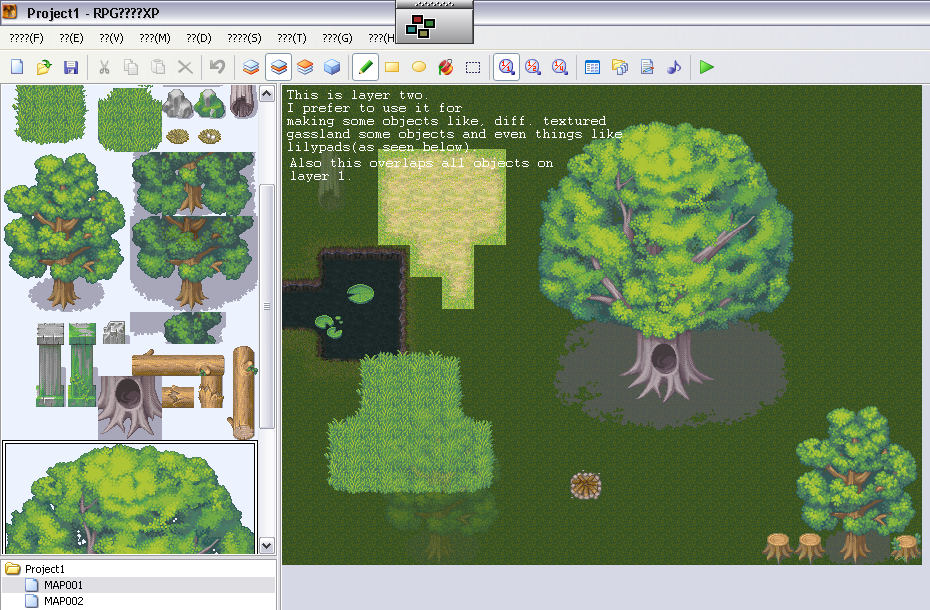Image resolution: width=930 pixels, height=610 pixels.
Task: Start playtest with the green play button
Action: click(x=707, y=67)
